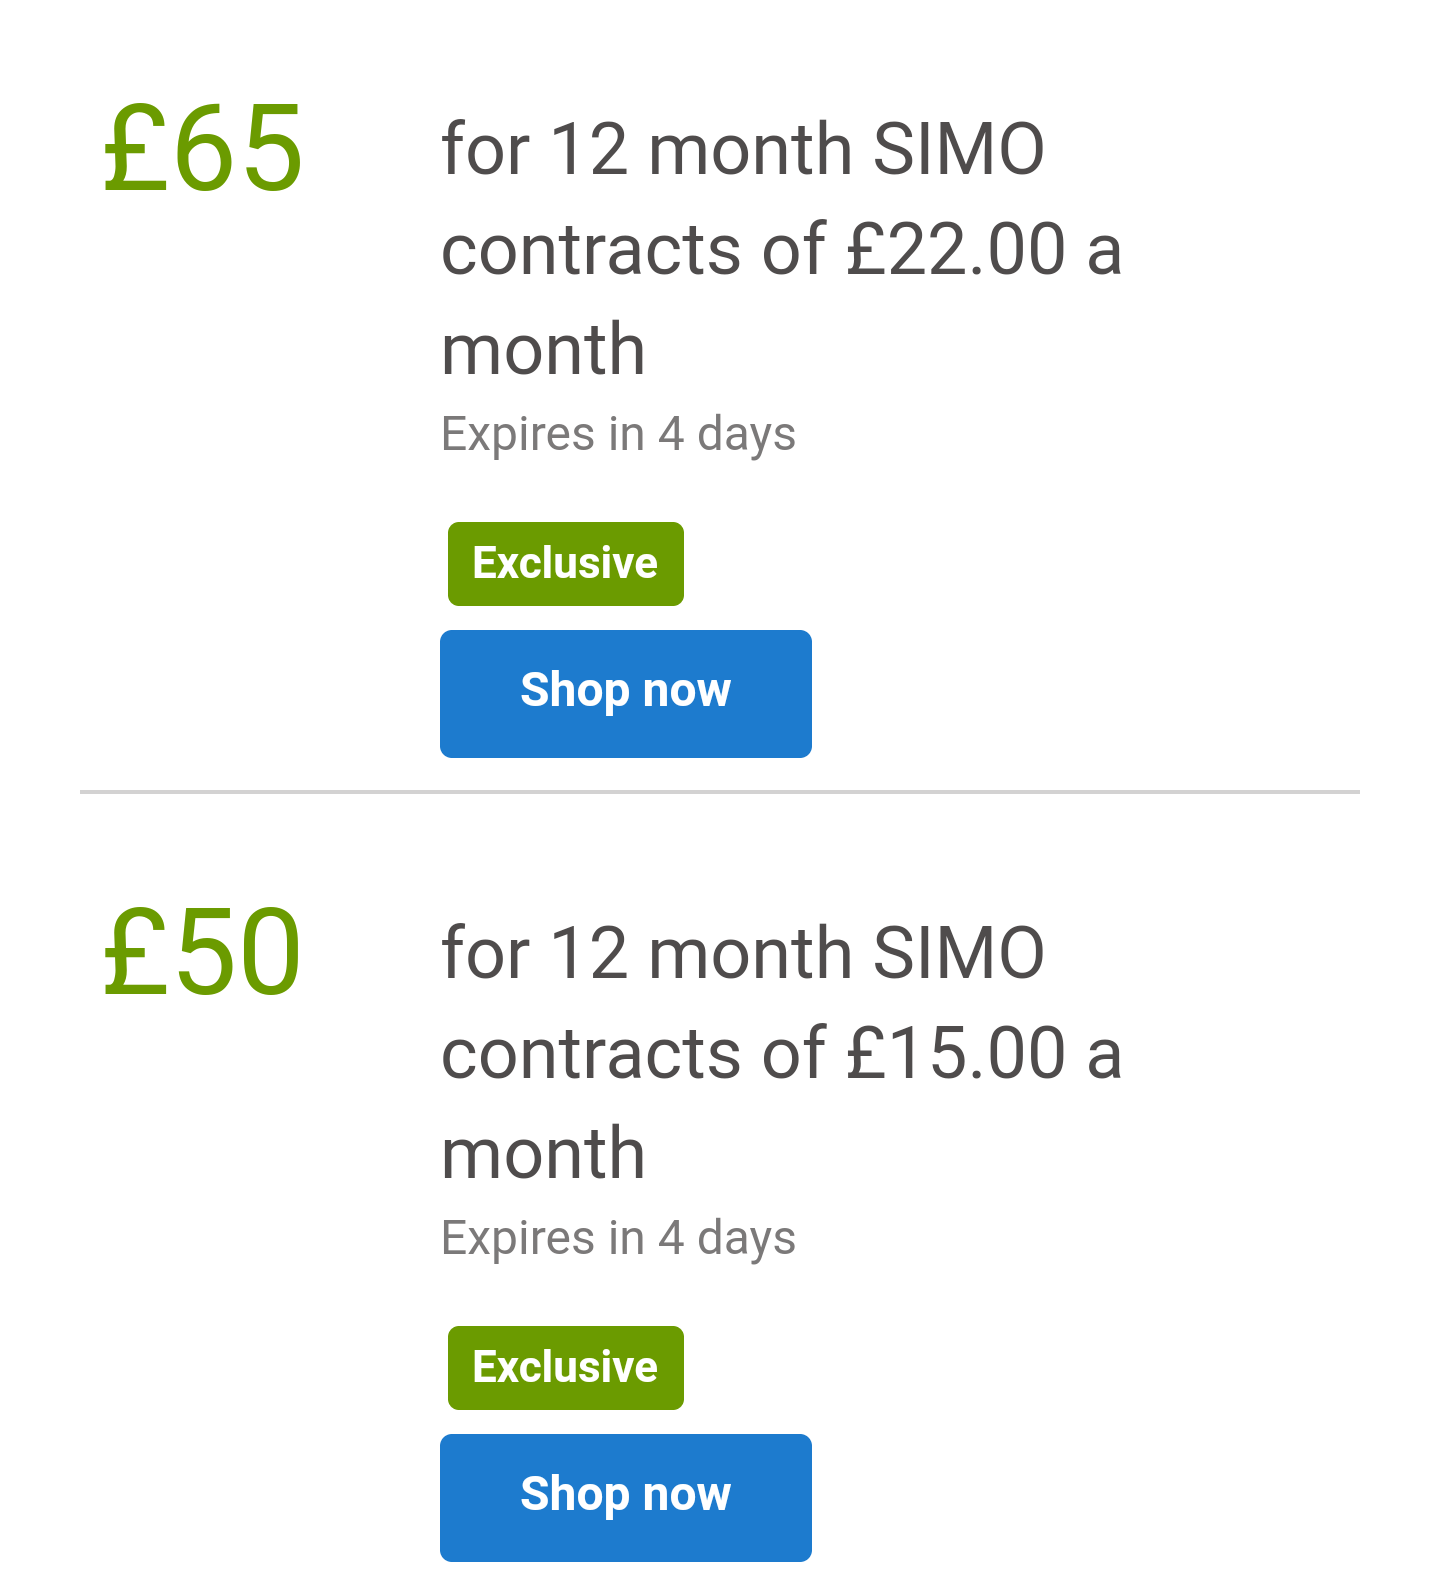Click "12 month" text in the £50 offer
Image resolution: width=1440 pixels, height=1585 pixels.
click(x=701, y=953)
